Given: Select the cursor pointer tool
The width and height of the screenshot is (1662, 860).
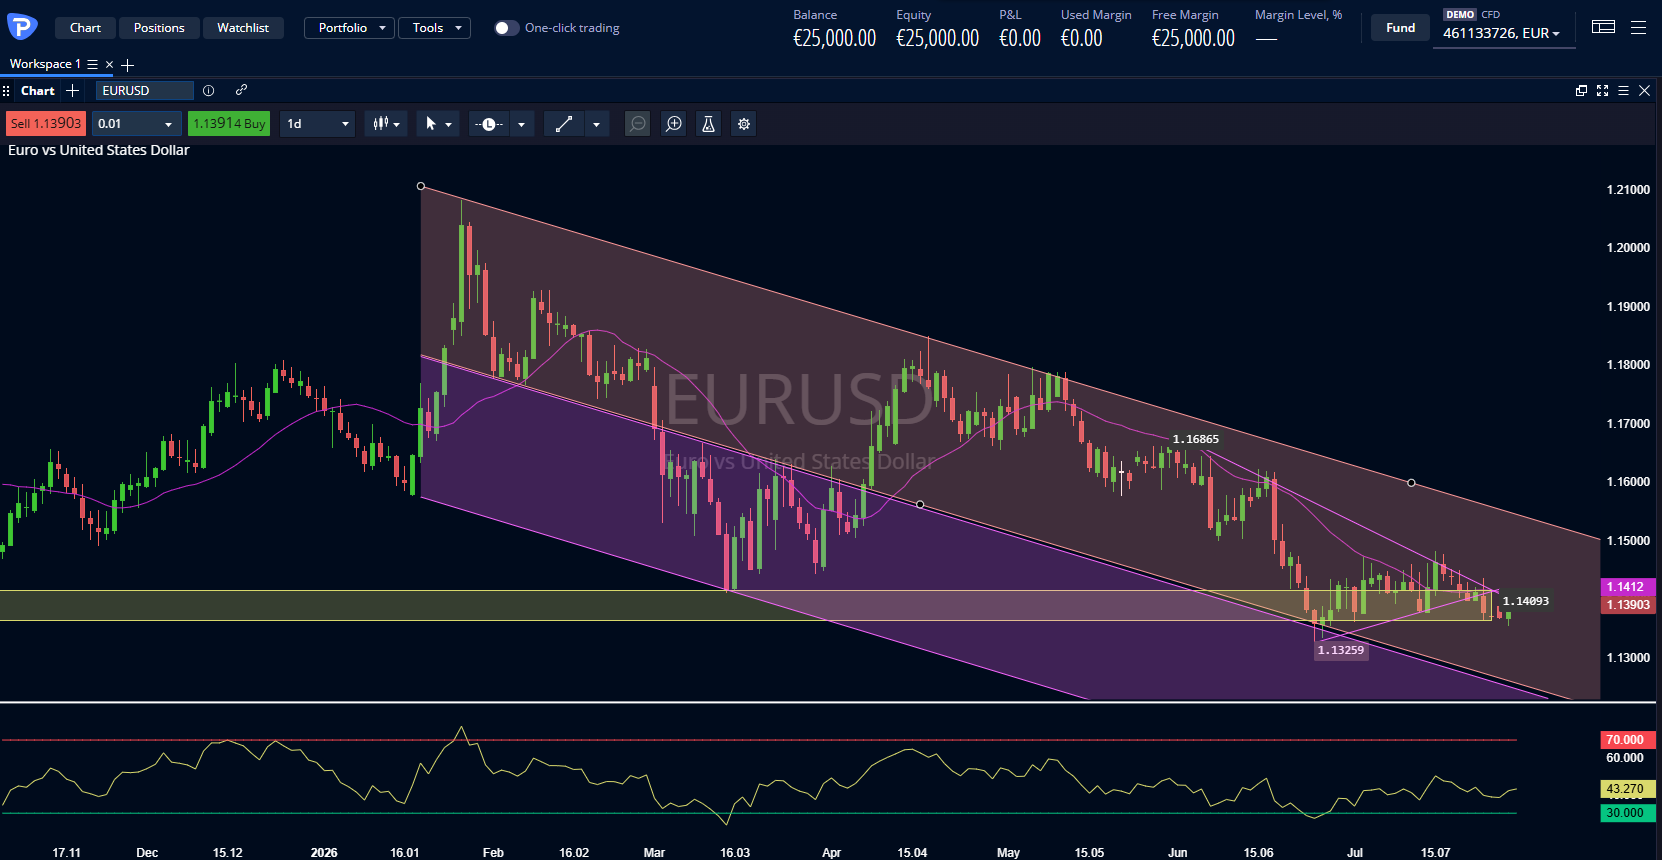Looking at the screenshot, I should (x=431, y=124).
